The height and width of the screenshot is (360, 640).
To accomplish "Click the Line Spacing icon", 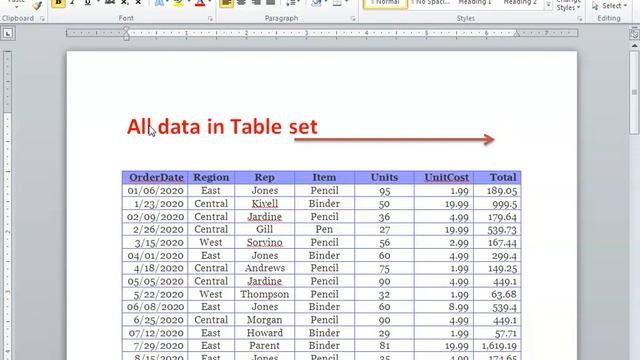I will [x=290, y=3].
